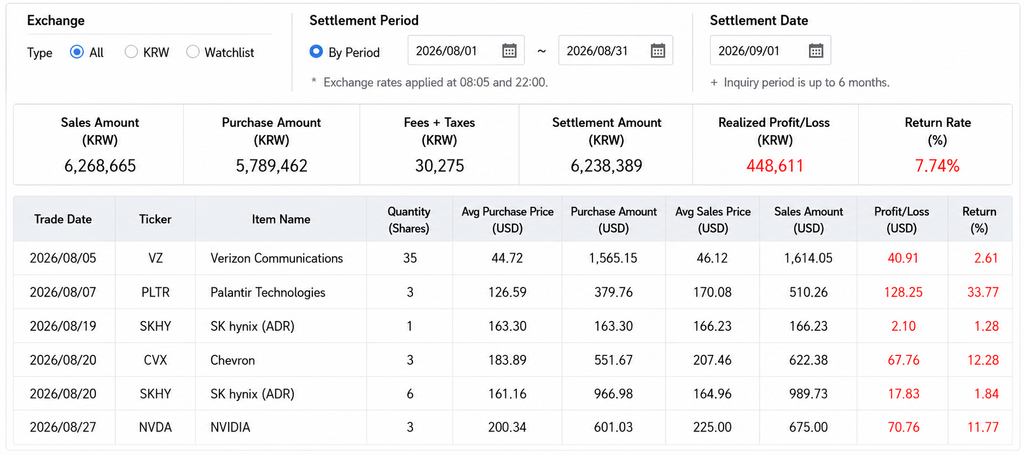This screenshot has width=1024, height=455.
Task: Click trade date 2026/08/27
Action: tap(63, 428)
